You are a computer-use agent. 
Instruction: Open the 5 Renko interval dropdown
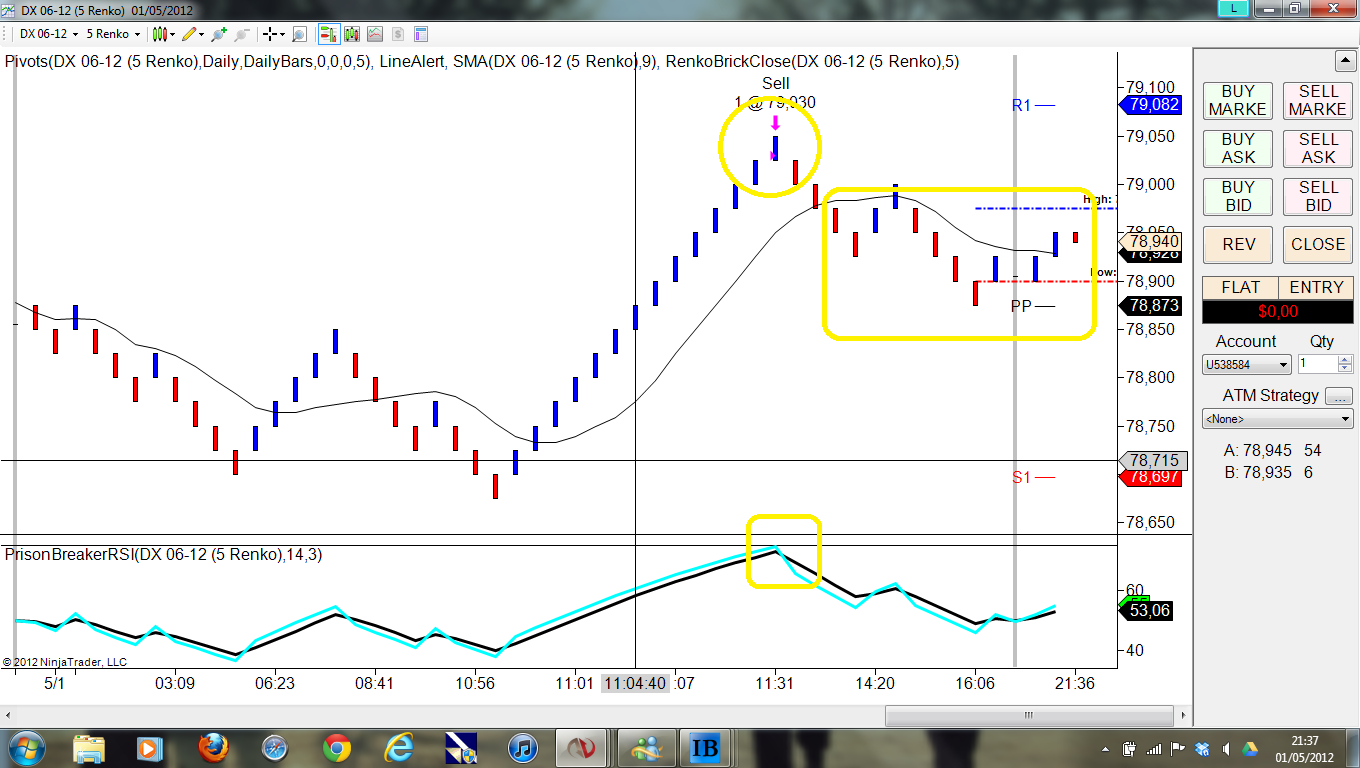[x=114, y=34]
